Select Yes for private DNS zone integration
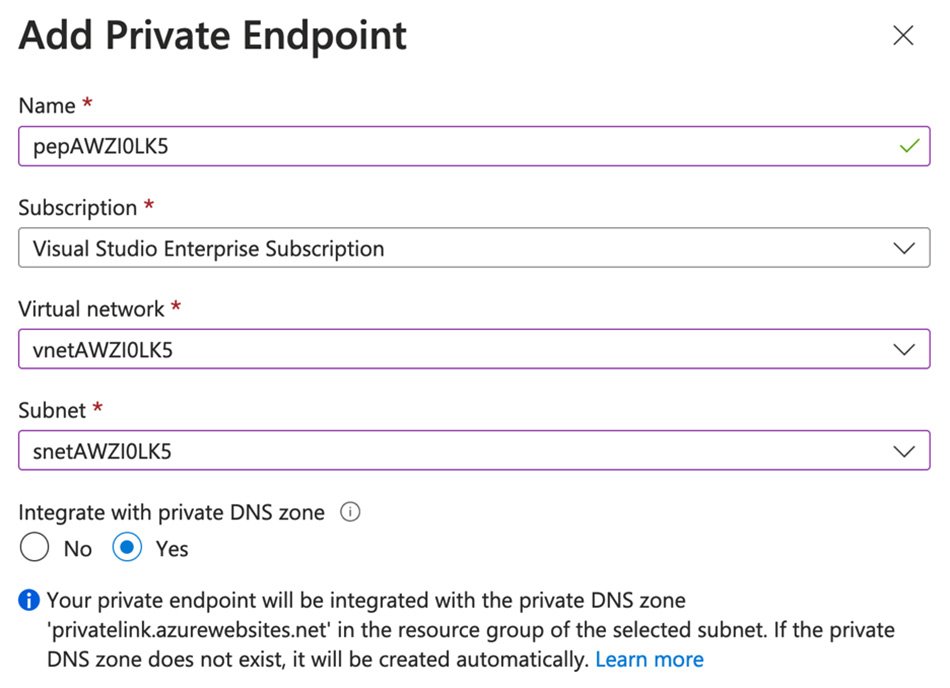The image size is (950, 688). [x=127, y=548]
